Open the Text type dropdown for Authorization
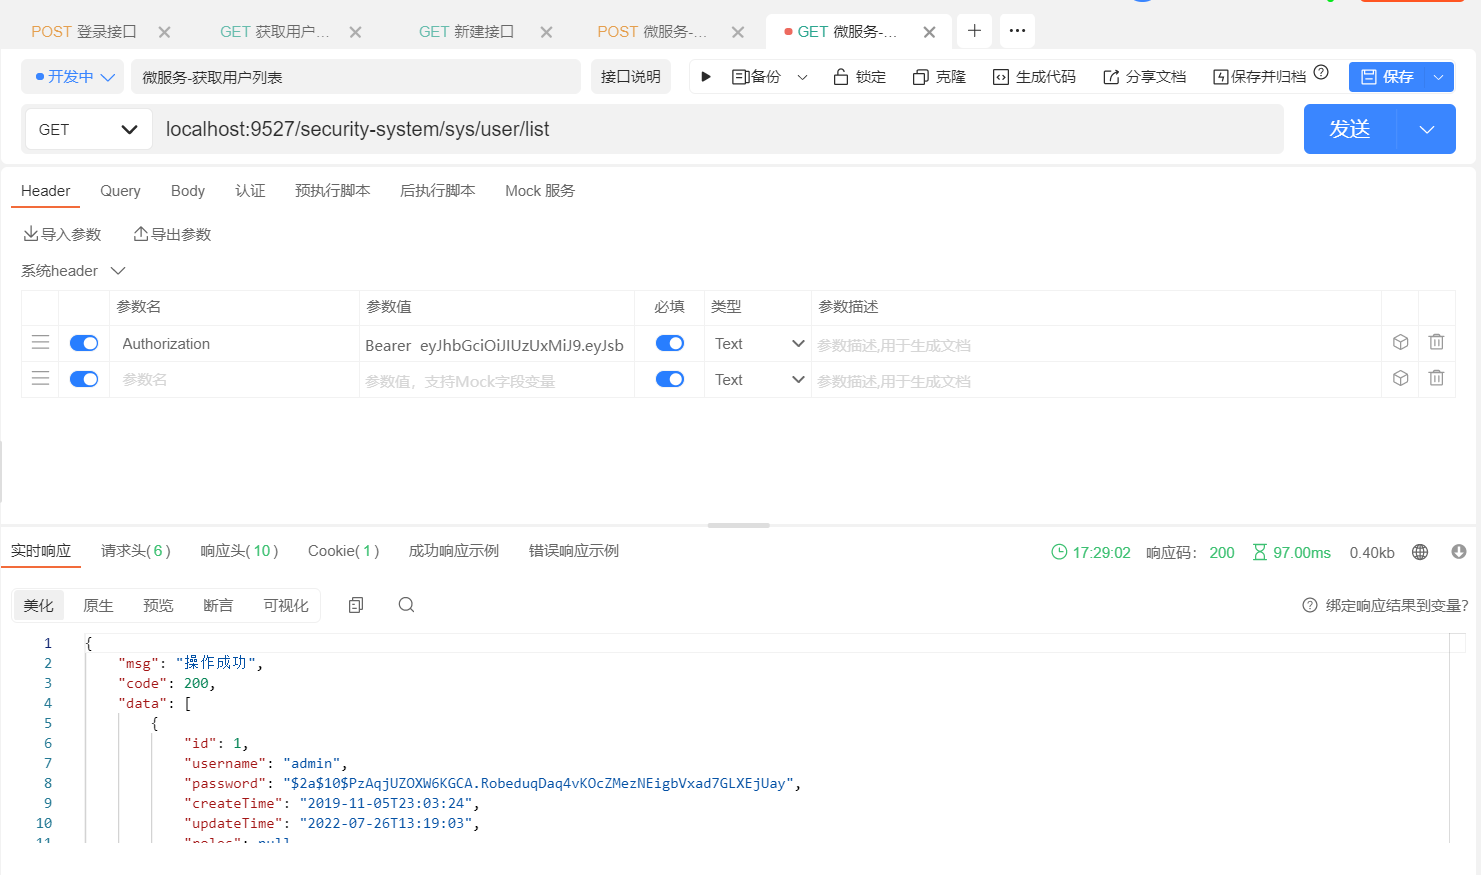1481x875 pixels. (759, 343)
